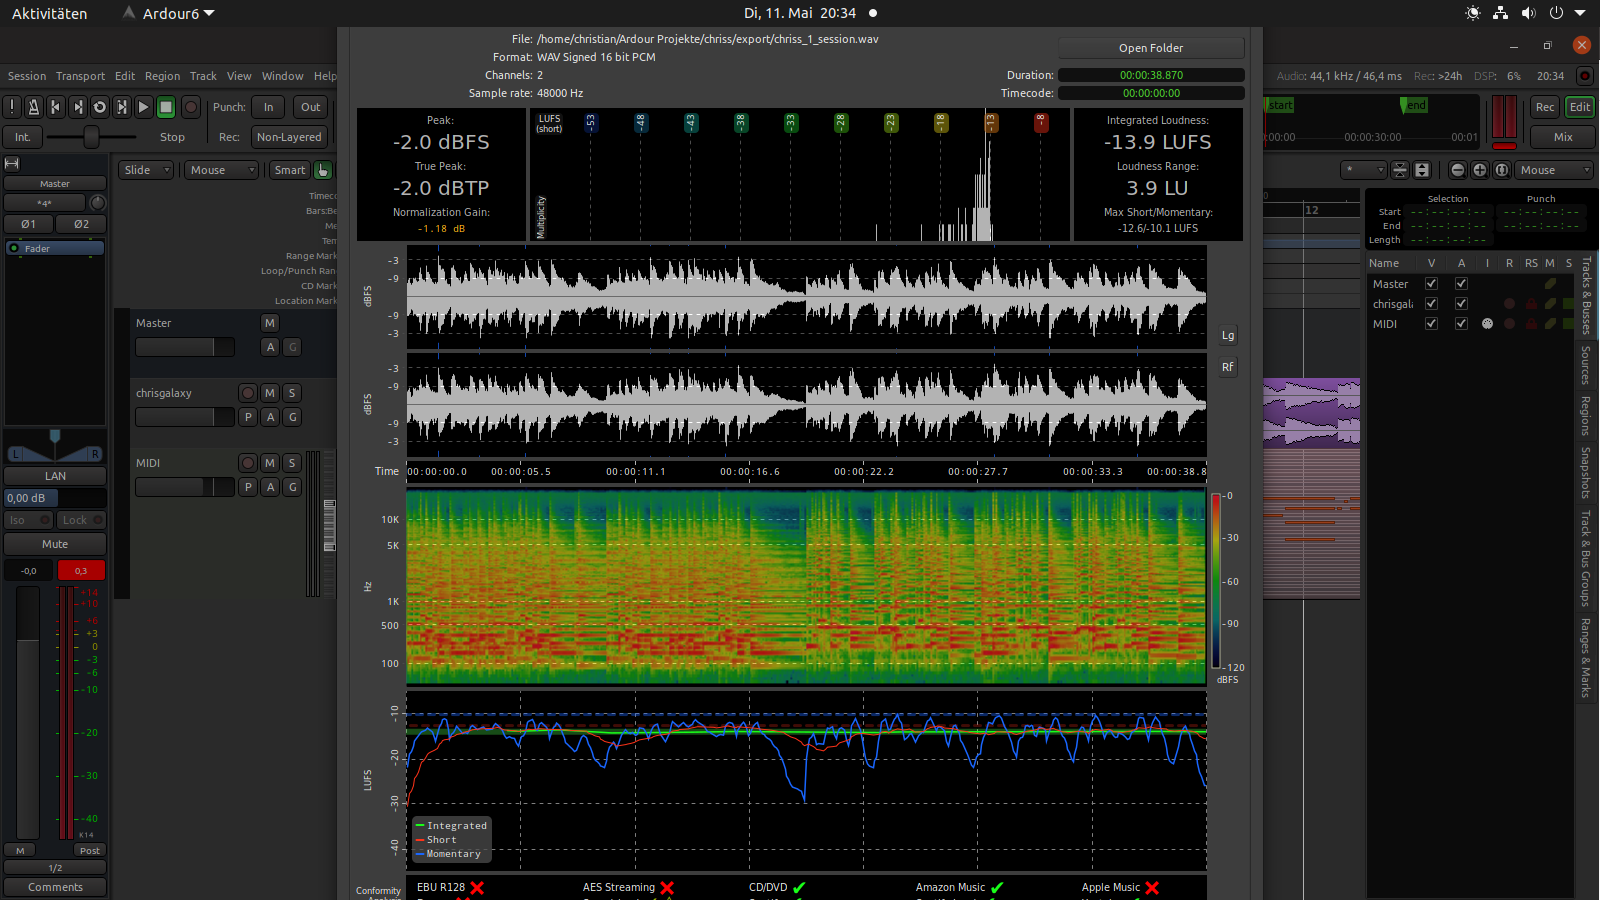The image size is (1600, 900).
Task: Open the Slide edit mode dropdown
Action: 146,170
